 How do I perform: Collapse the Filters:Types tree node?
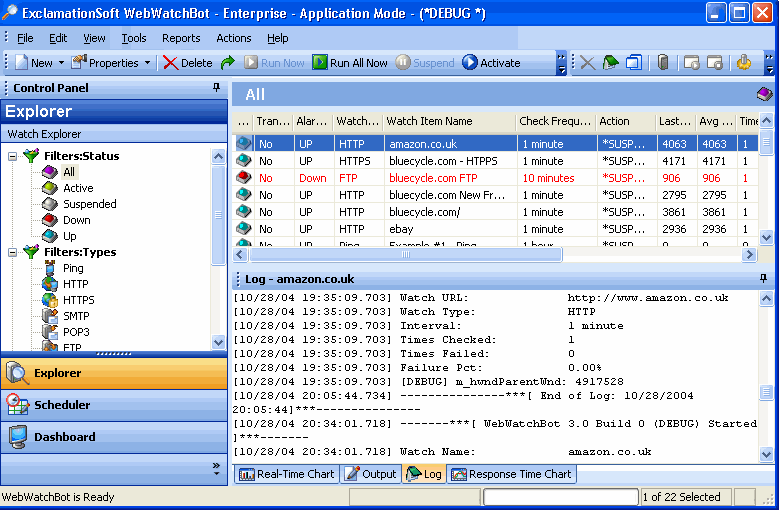pos(12,252)
